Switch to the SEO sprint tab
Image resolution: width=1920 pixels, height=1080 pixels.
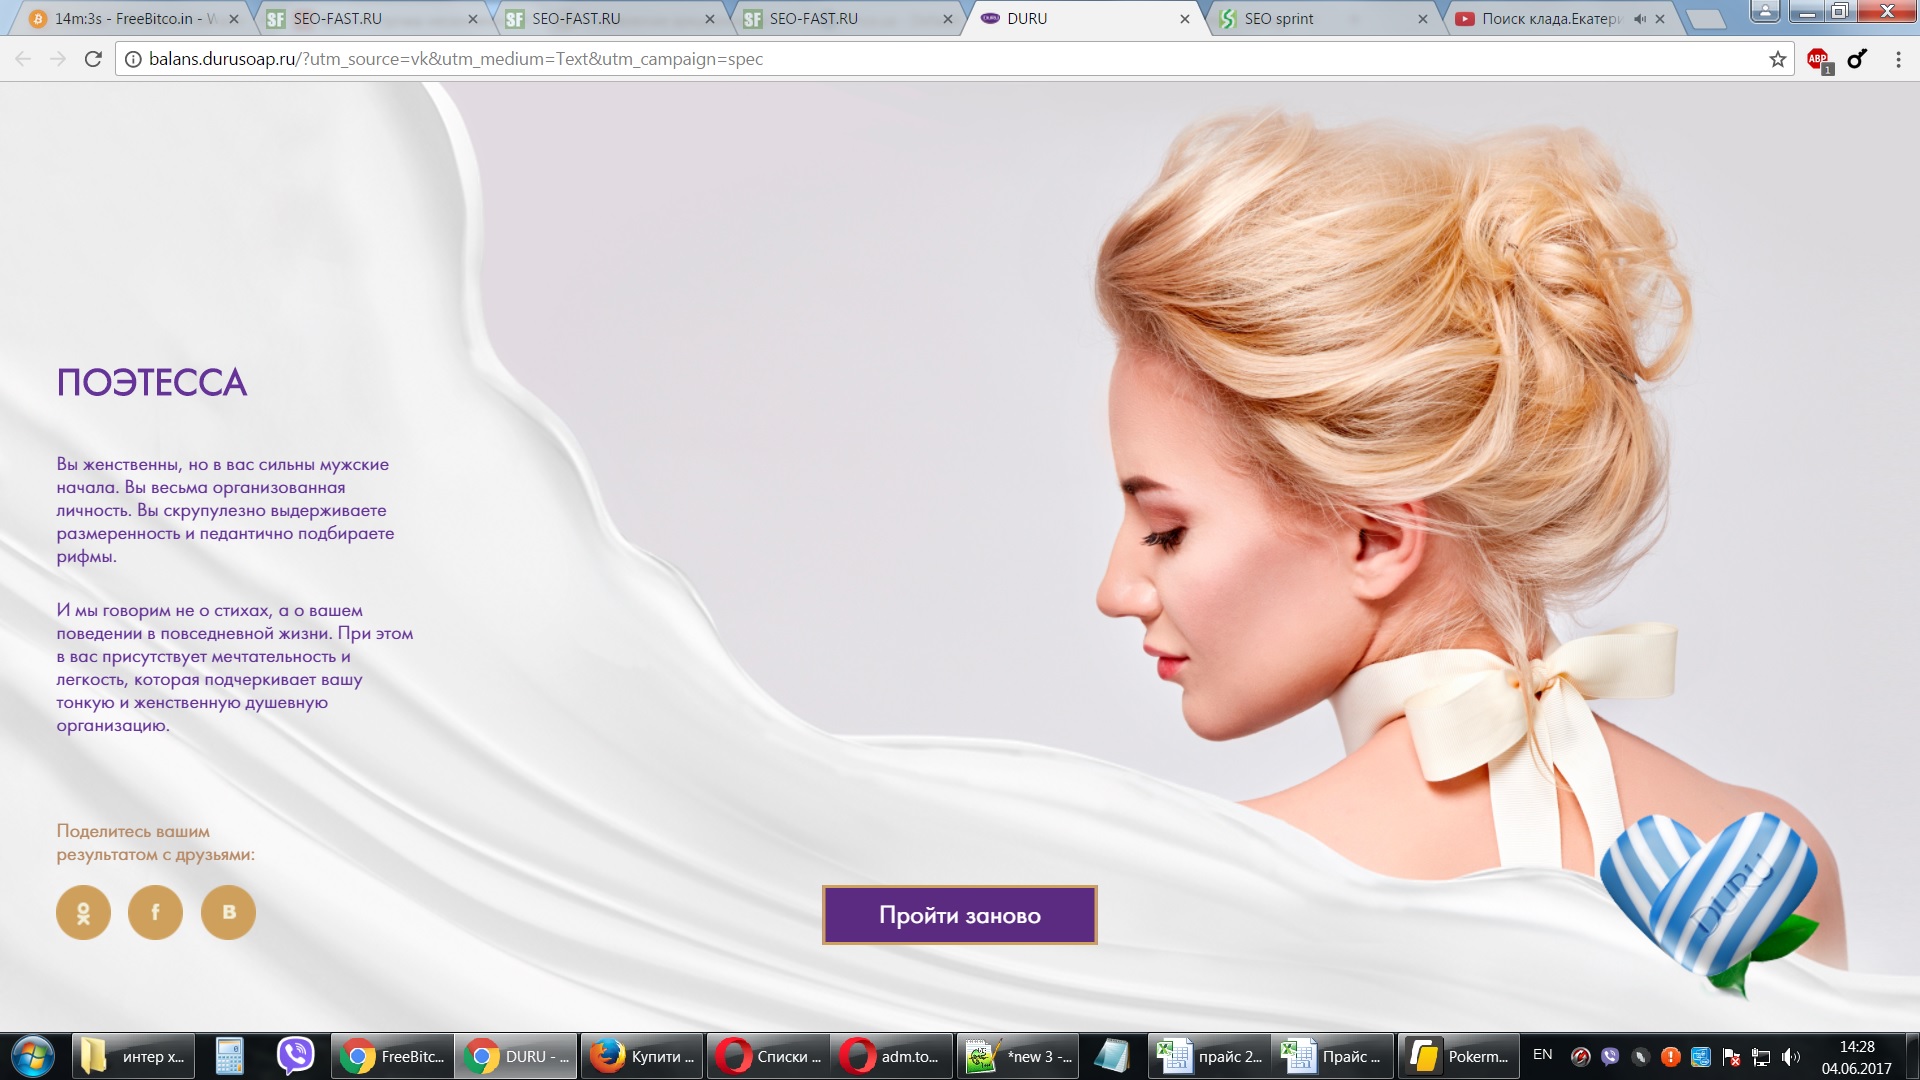[1320, 19]
